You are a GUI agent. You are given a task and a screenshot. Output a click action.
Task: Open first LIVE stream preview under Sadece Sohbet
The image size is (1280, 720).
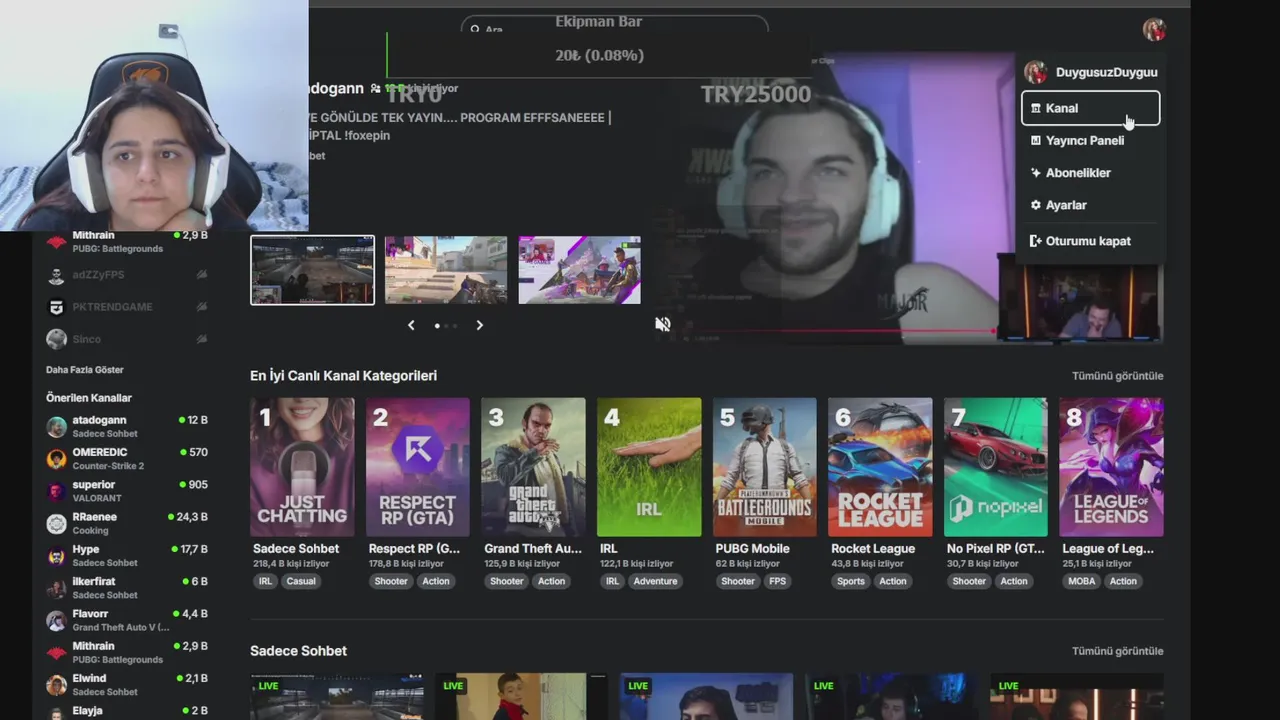coord(336,697)
